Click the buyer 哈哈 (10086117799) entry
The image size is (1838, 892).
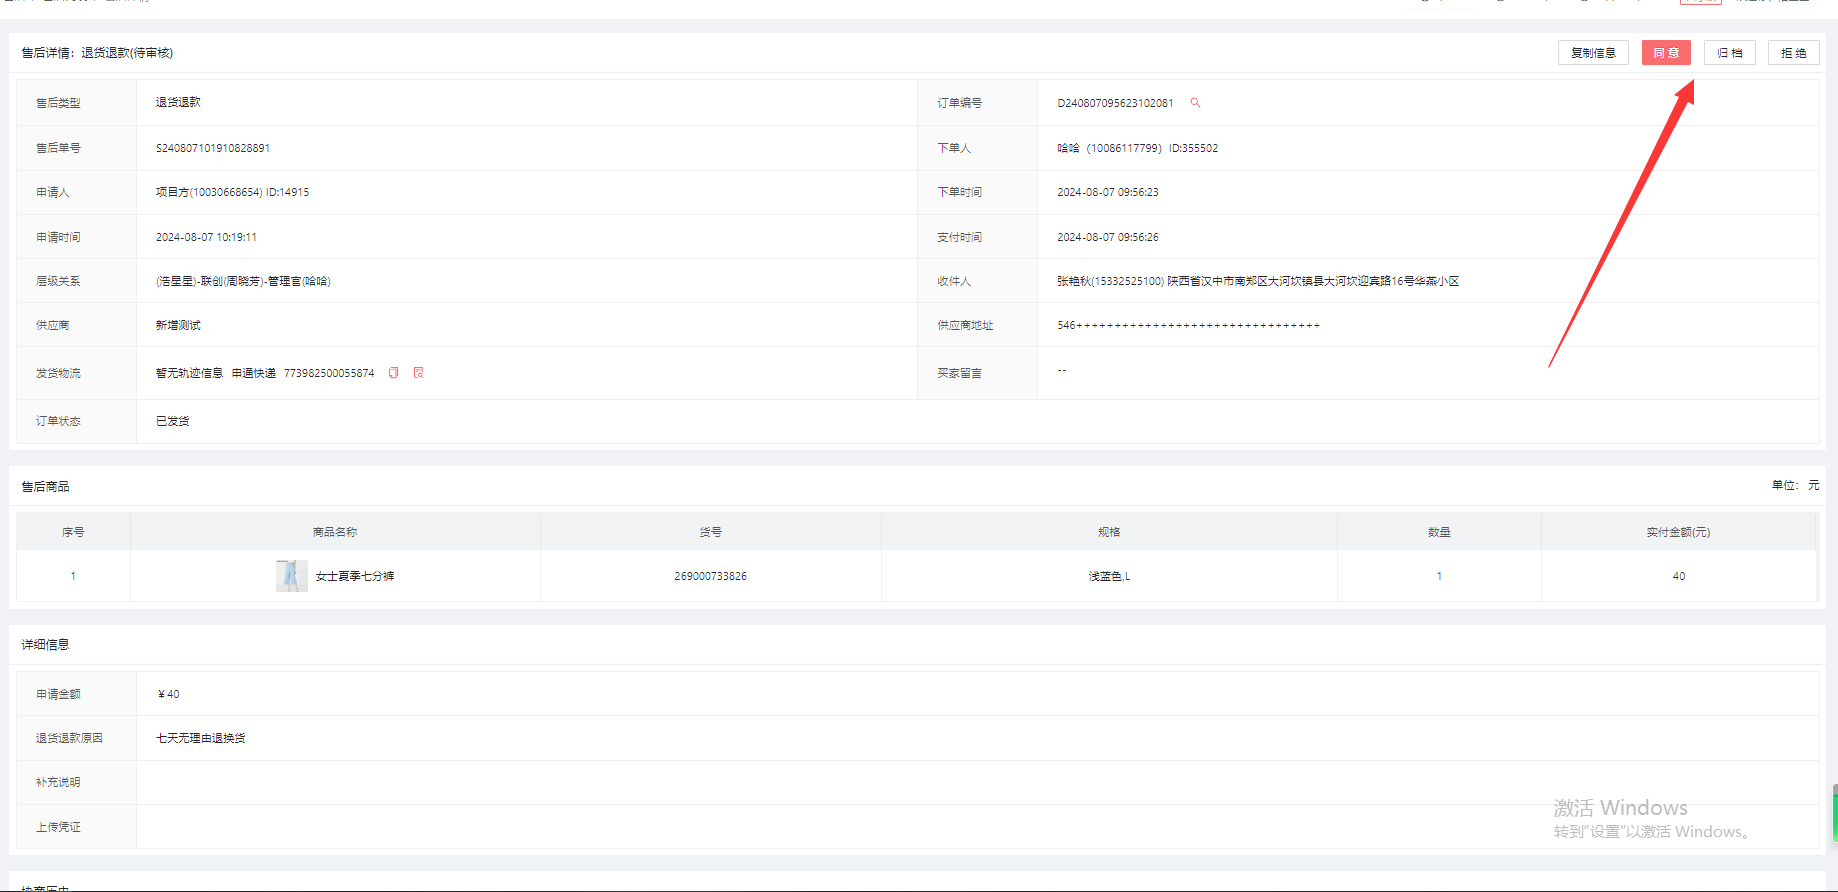tap(1109, 148)
